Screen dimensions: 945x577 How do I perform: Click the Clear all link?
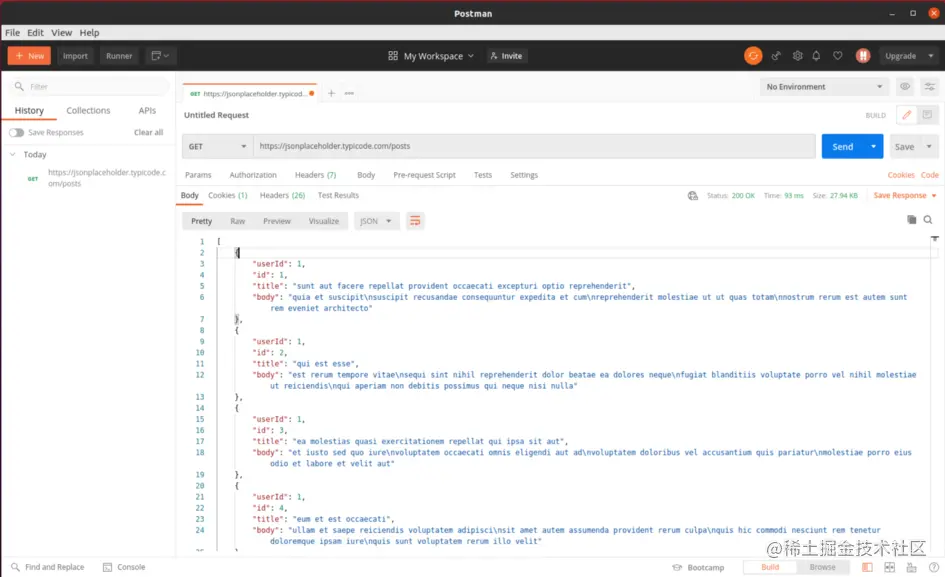click(x=148, y=133)
